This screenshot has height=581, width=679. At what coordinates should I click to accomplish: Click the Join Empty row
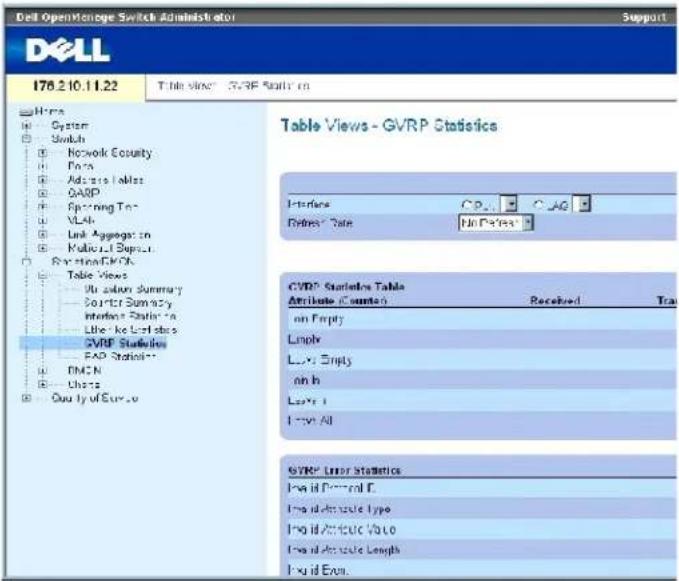[x=478, y=319]
